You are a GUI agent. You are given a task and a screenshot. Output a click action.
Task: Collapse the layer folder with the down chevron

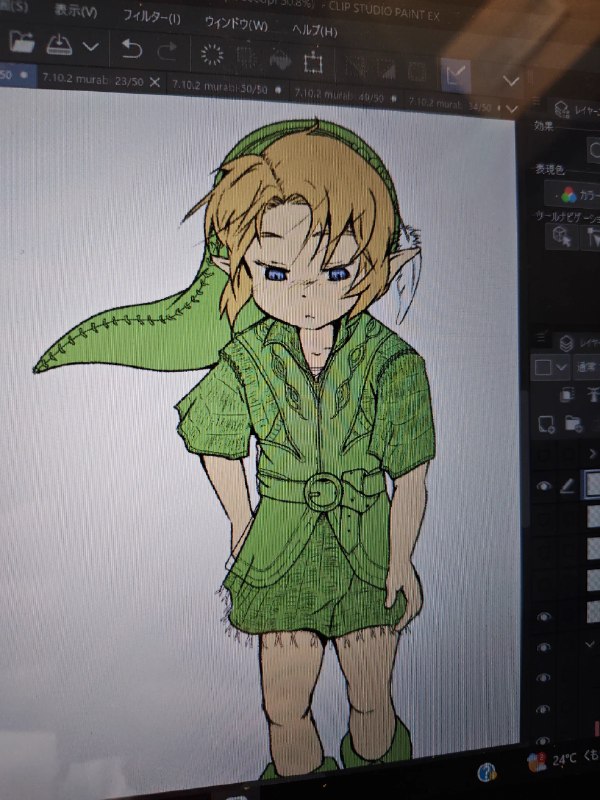(589, 645)
